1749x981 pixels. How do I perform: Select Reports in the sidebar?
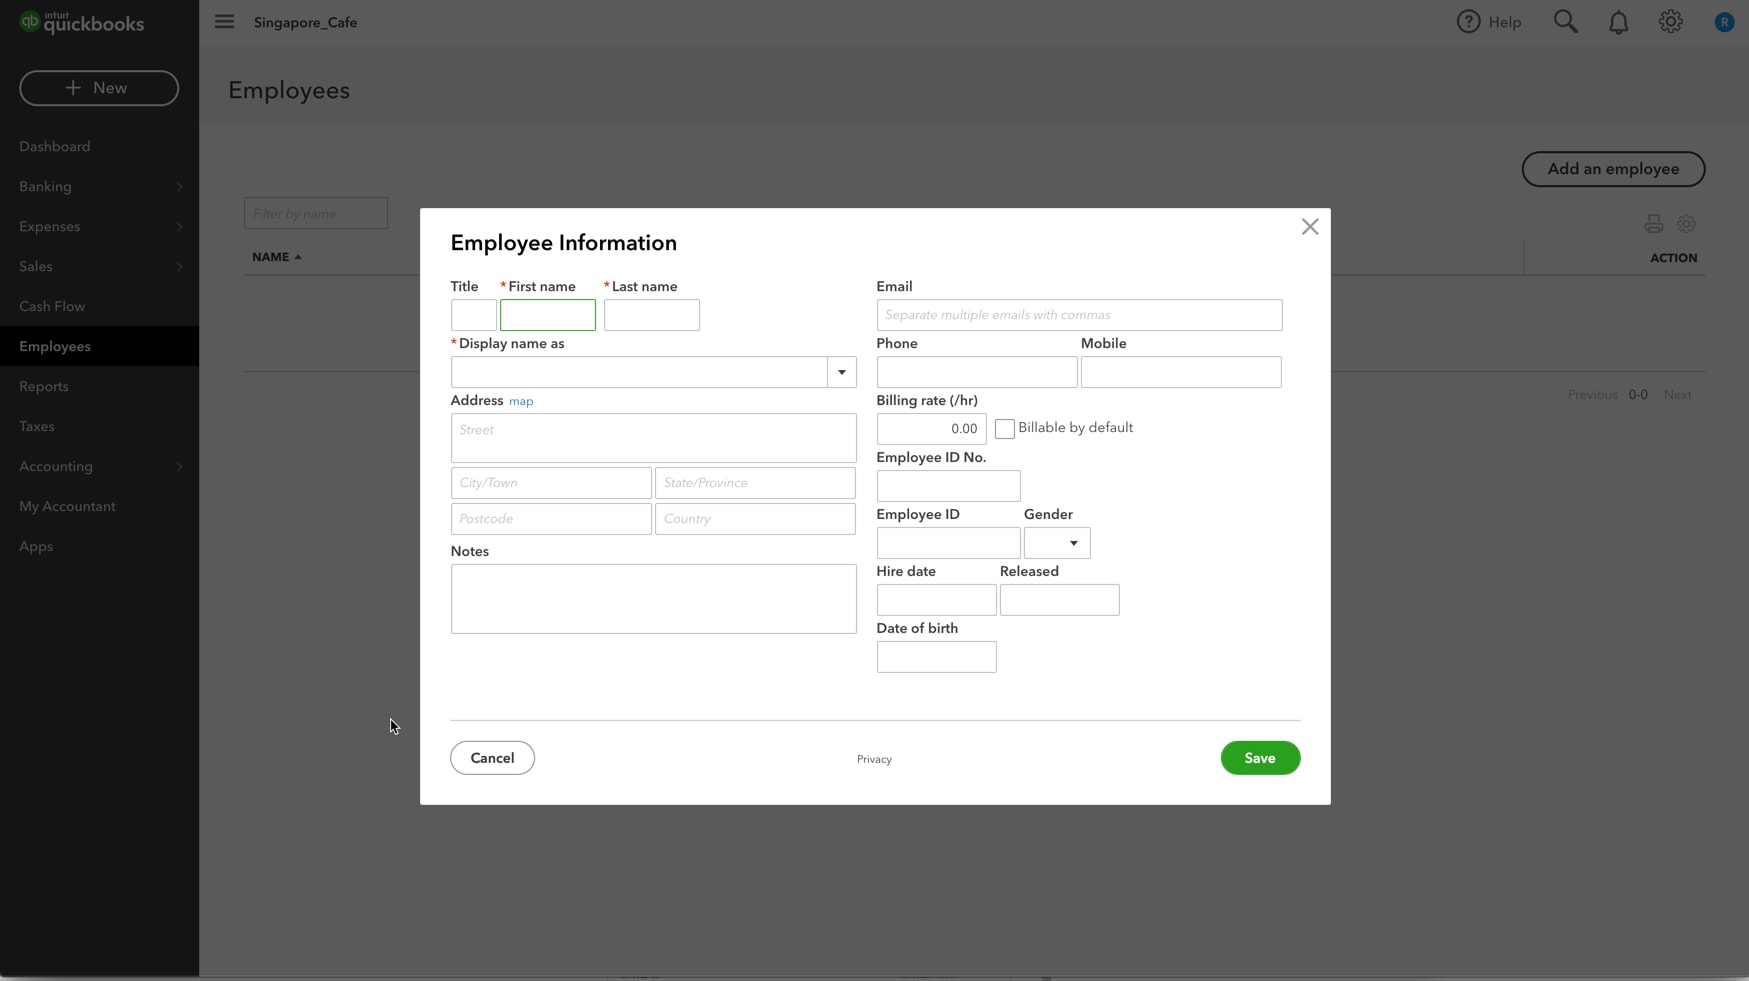tap(44, 386)
